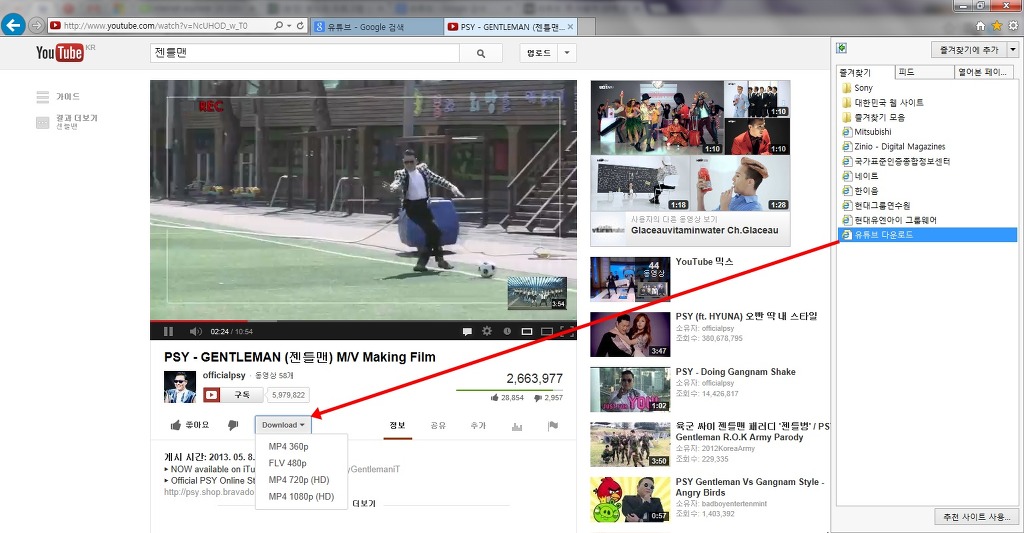
Task: Expand the Download dropdown button
Action: pos(283,425)
